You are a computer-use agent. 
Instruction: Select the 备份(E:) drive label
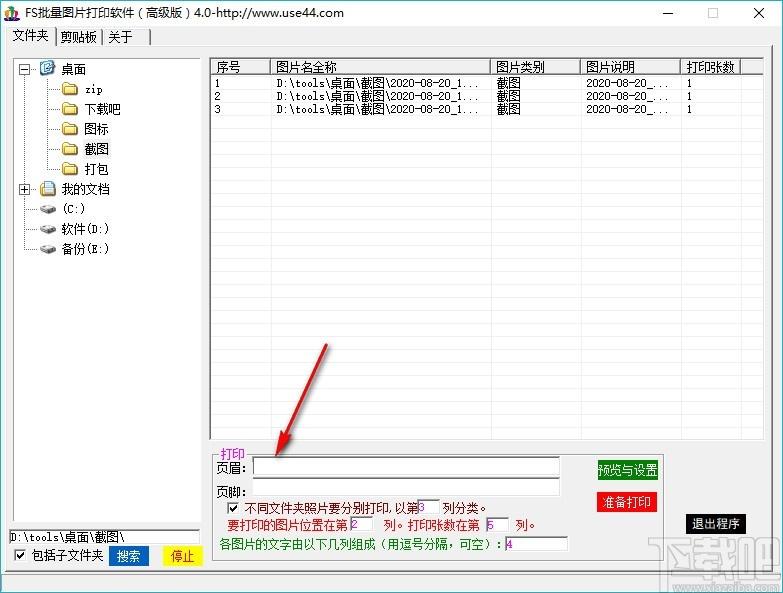pyautogui.click(x=85, y=249)
